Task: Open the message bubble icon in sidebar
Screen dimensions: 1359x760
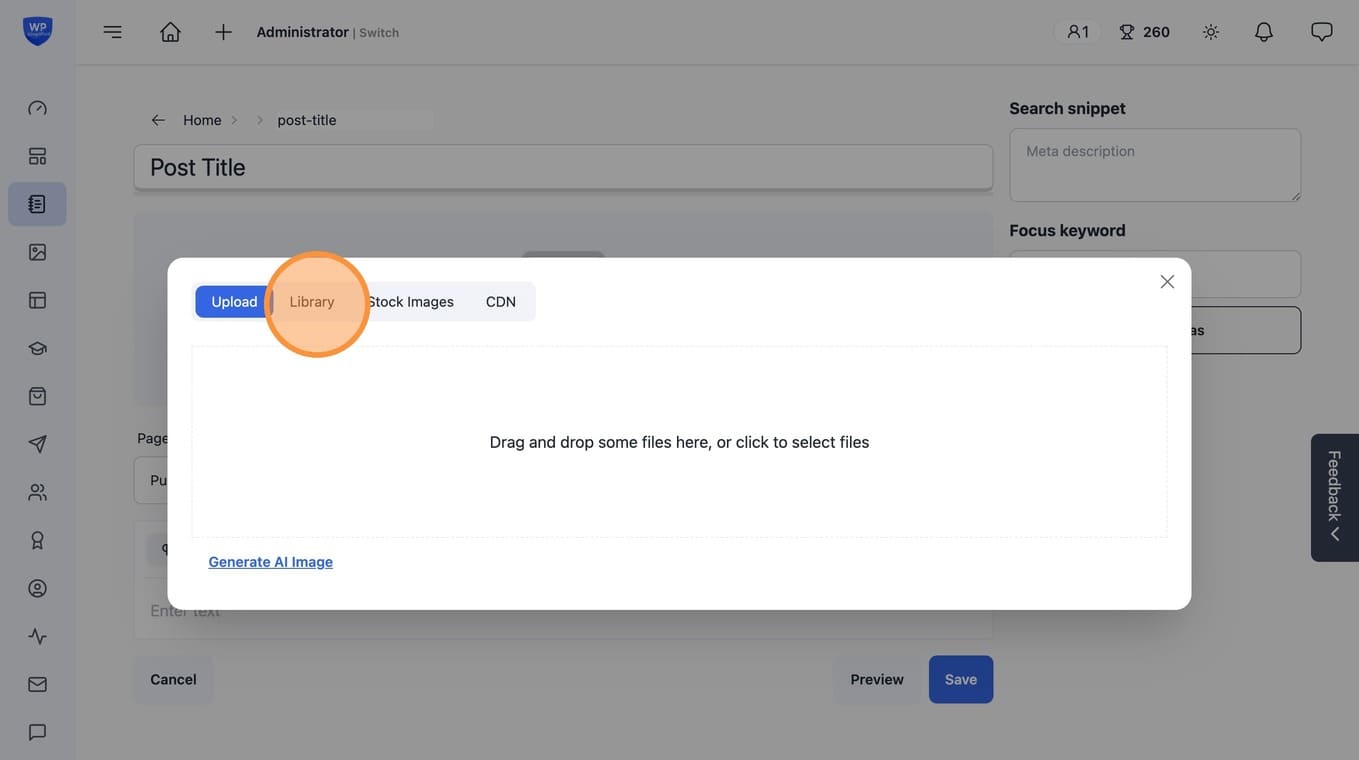Action: tap(38, 732)
